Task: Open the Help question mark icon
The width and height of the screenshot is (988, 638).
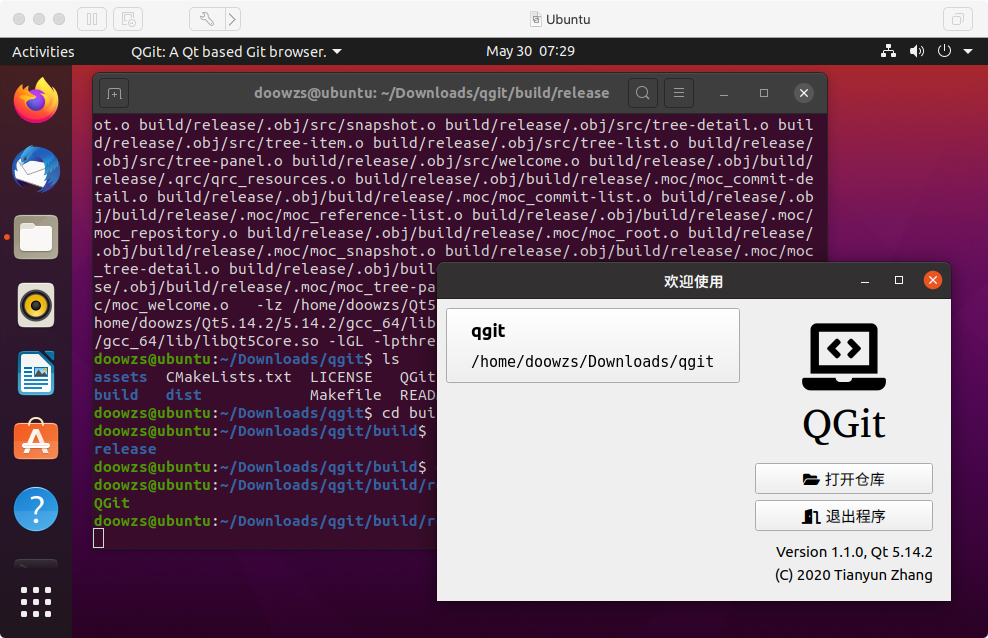Action: point(36,509)
